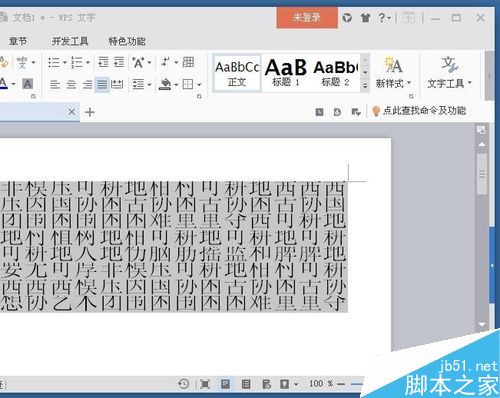Expand borders dropdown arrow
The image size is (500, 398).
pos(199,85)
